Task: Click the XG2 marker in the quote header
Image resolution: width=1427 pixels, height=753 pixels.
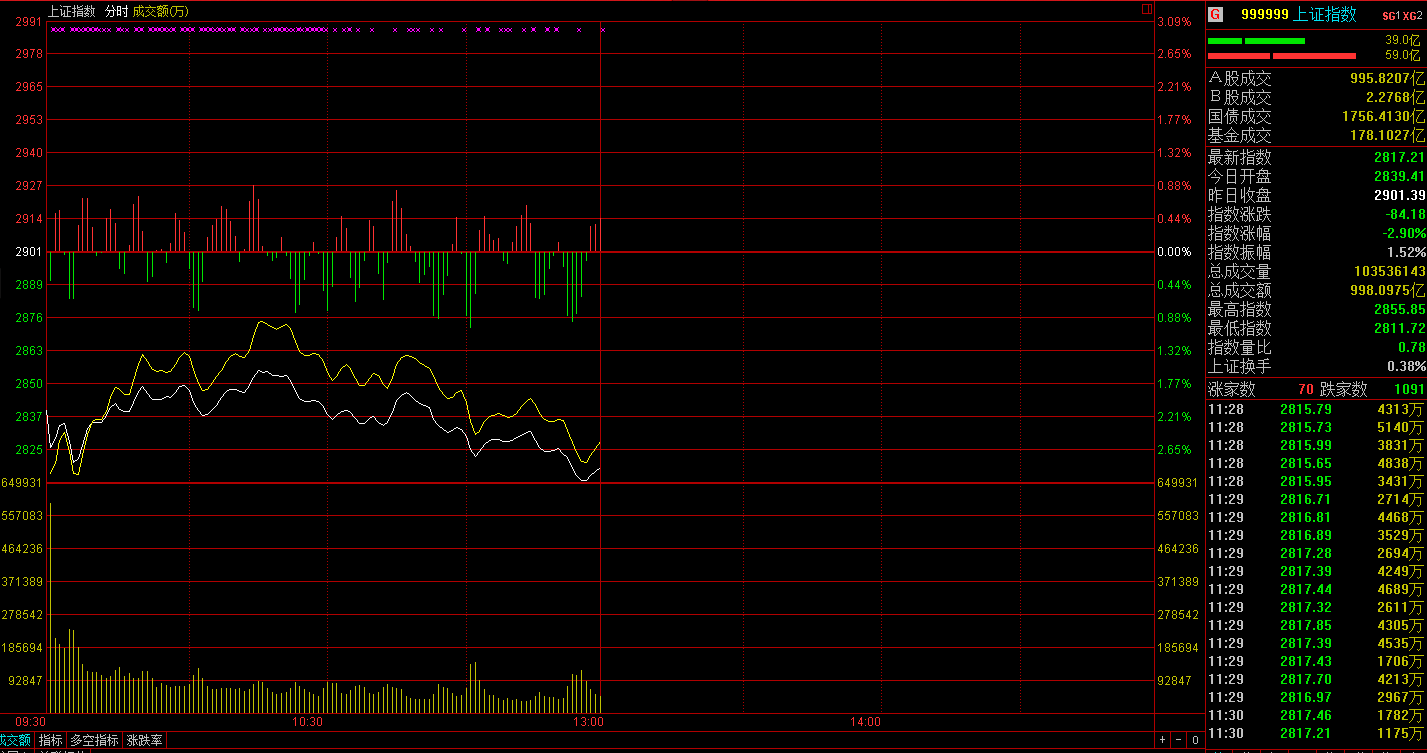Action: click(x=1410, y=15)
